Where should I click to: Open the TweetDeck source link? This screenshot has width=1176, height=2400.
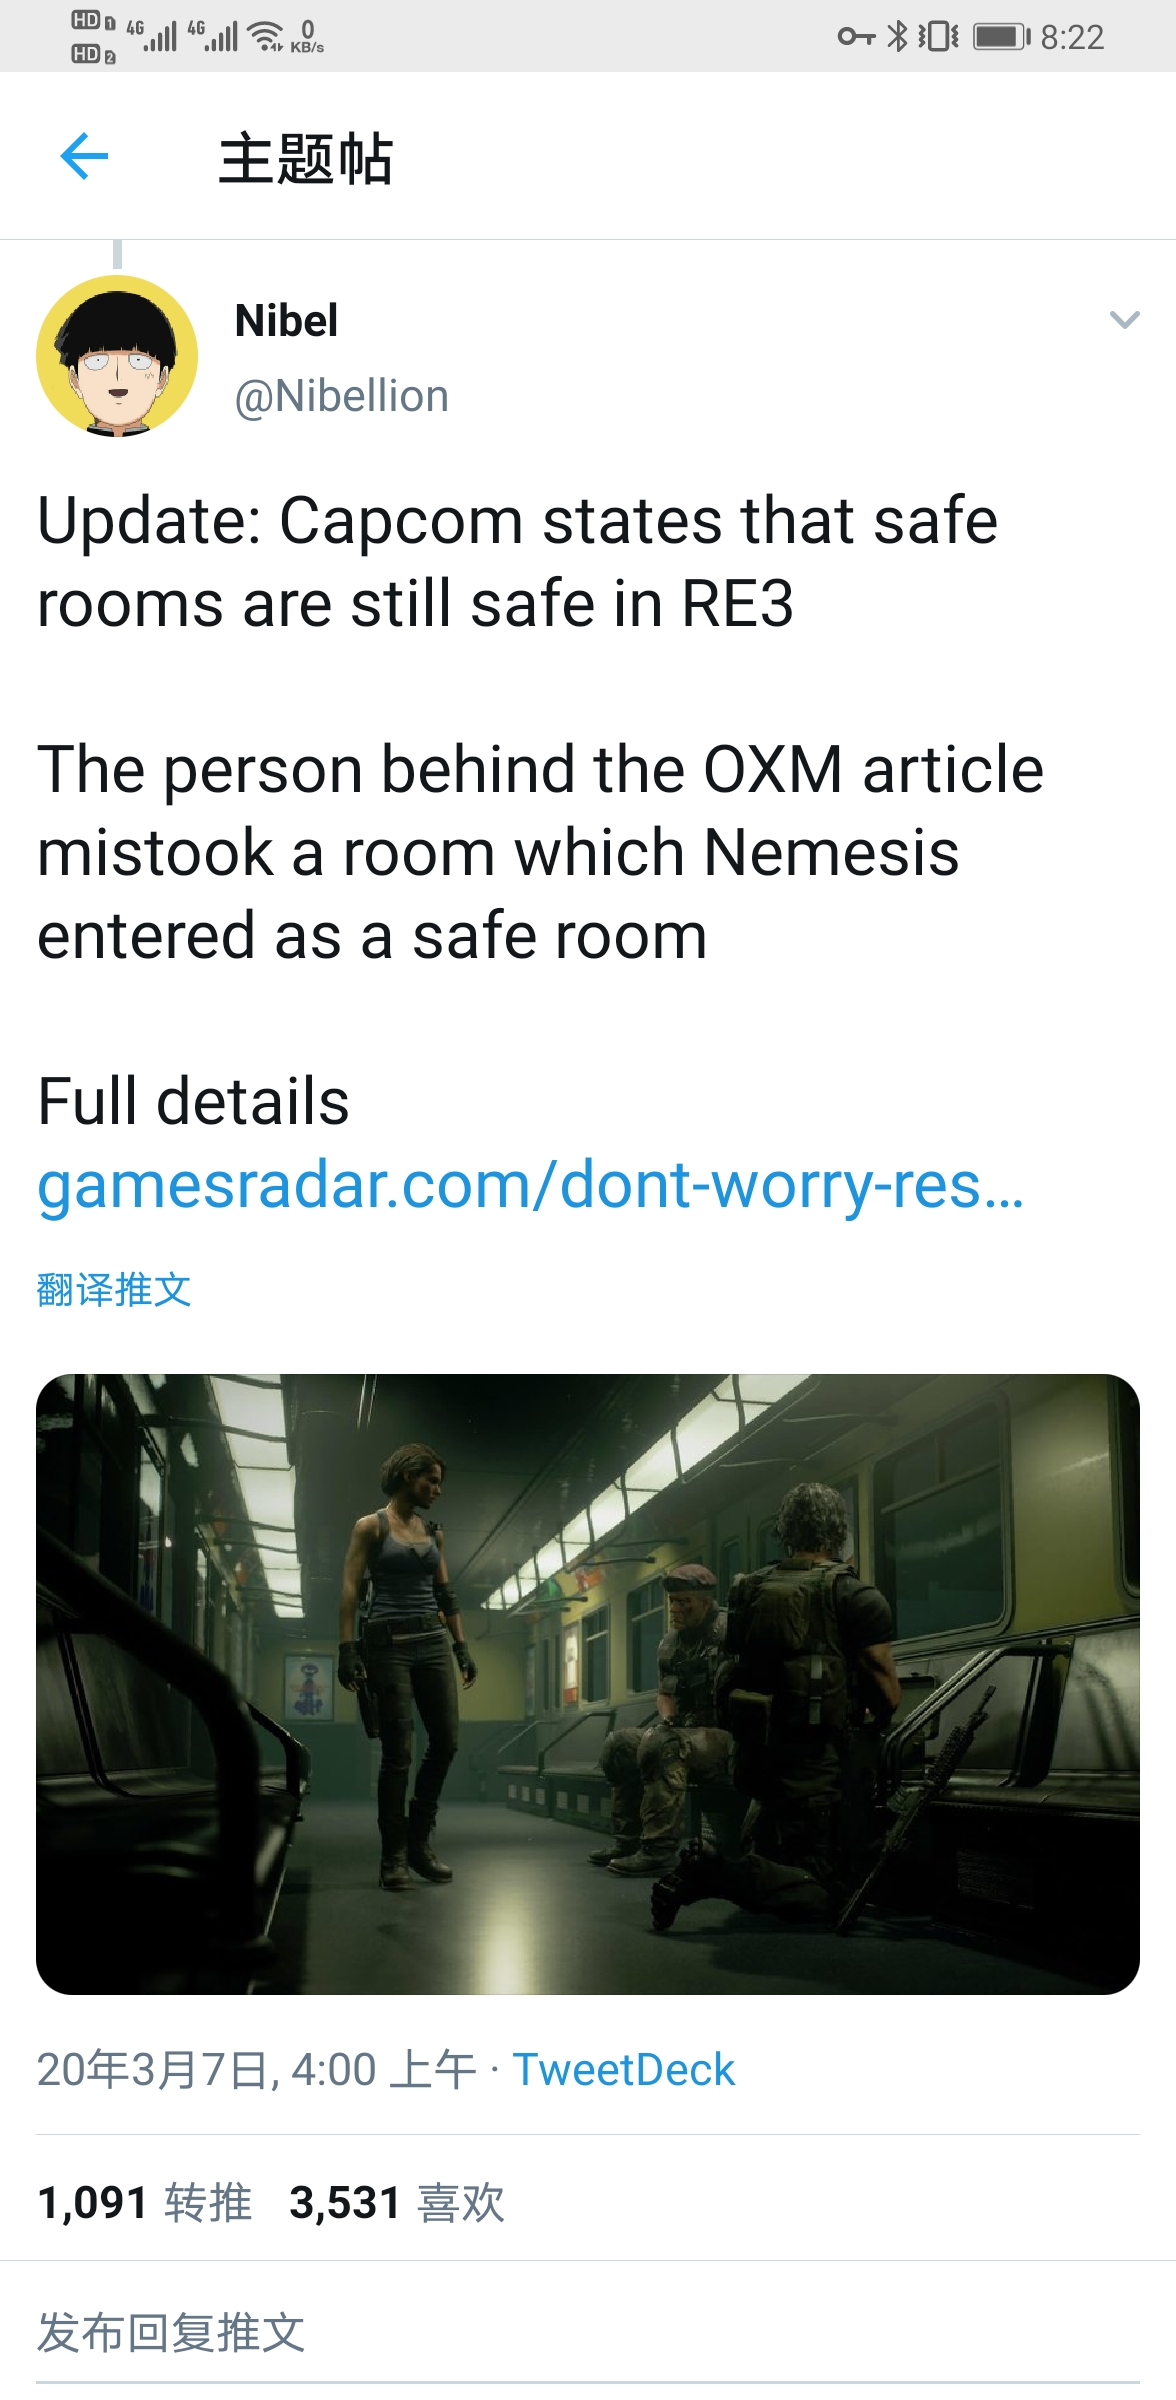click(x=624, y=2070)
